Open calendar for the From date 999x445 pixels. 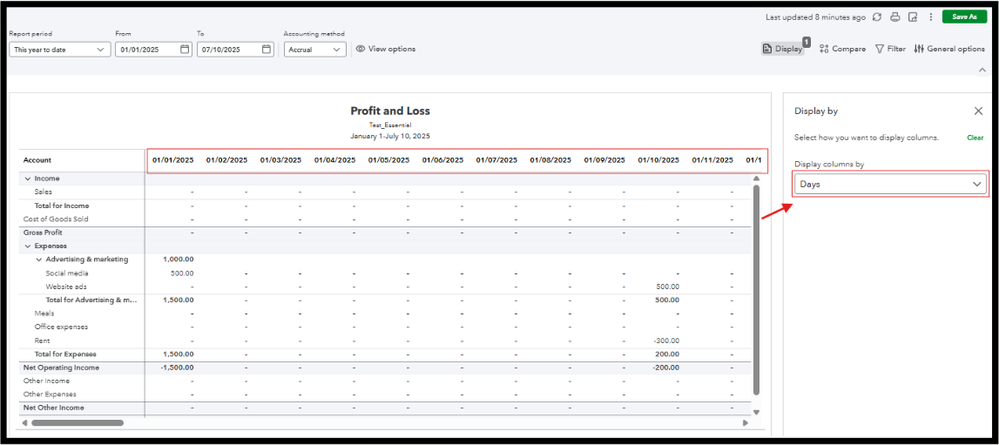pyautogui.click(x=184, y=49)
